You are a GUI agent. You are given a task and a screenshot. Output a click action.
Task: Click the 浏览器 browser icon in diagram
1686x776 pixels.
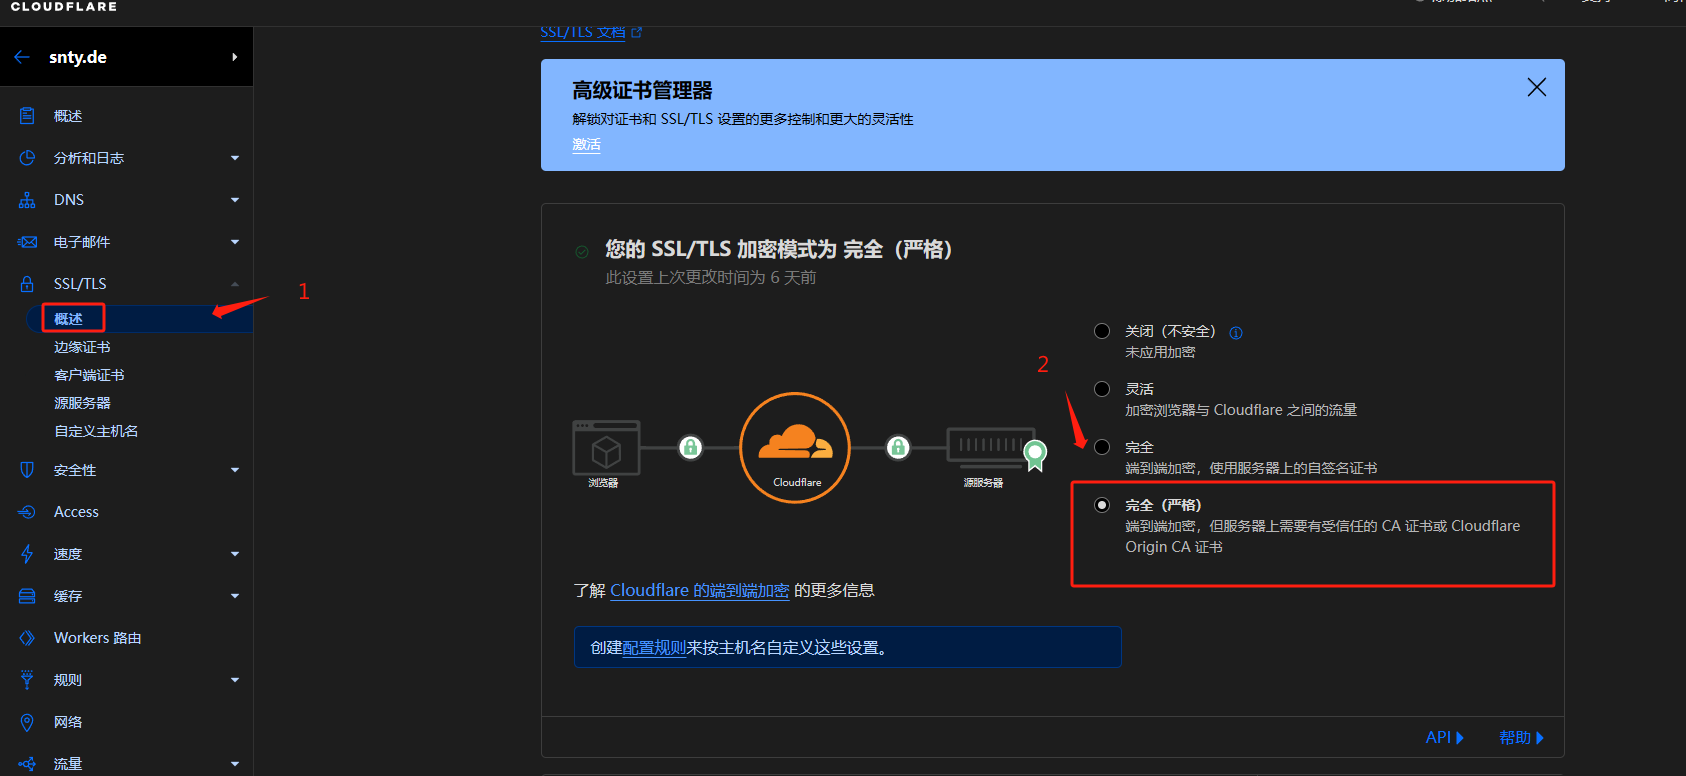[606, 448]
